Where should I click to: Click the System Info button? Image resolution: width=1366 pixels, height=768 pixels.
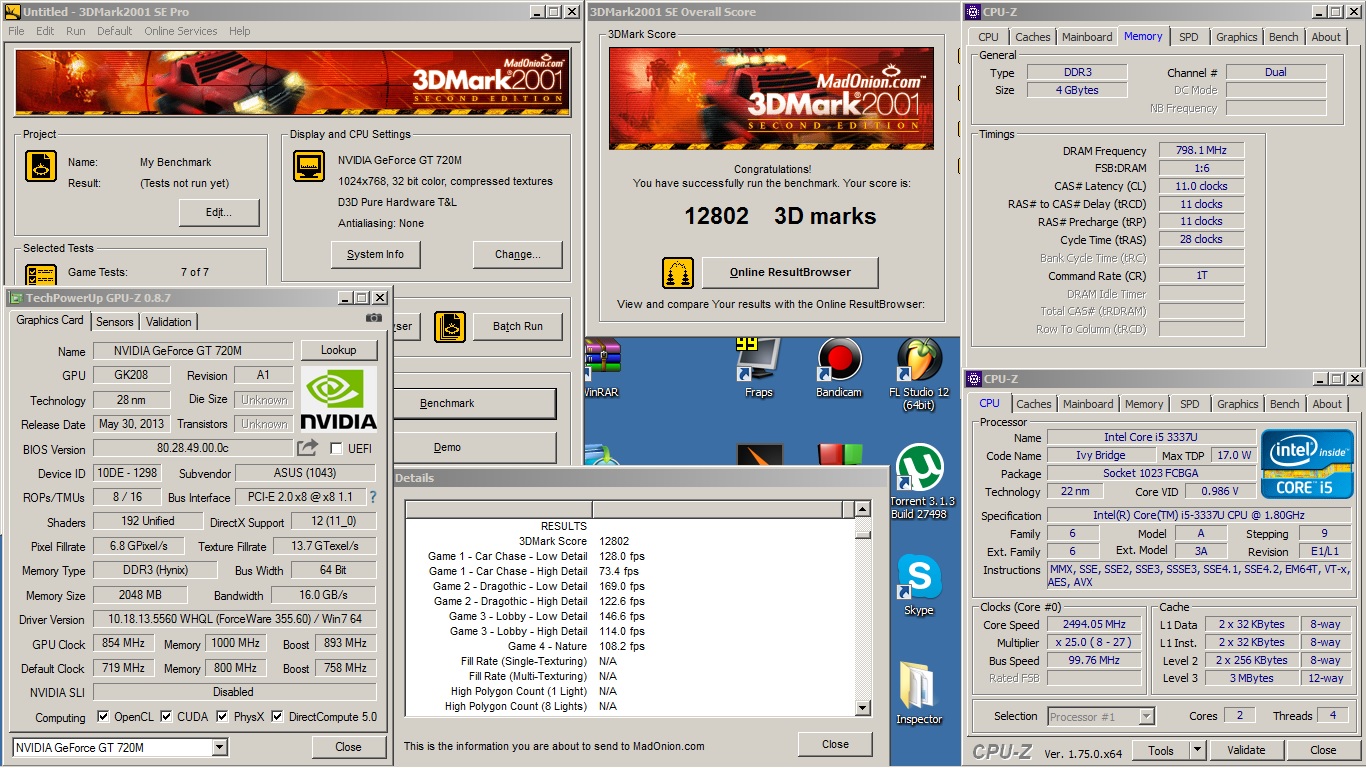coord(375,254)
